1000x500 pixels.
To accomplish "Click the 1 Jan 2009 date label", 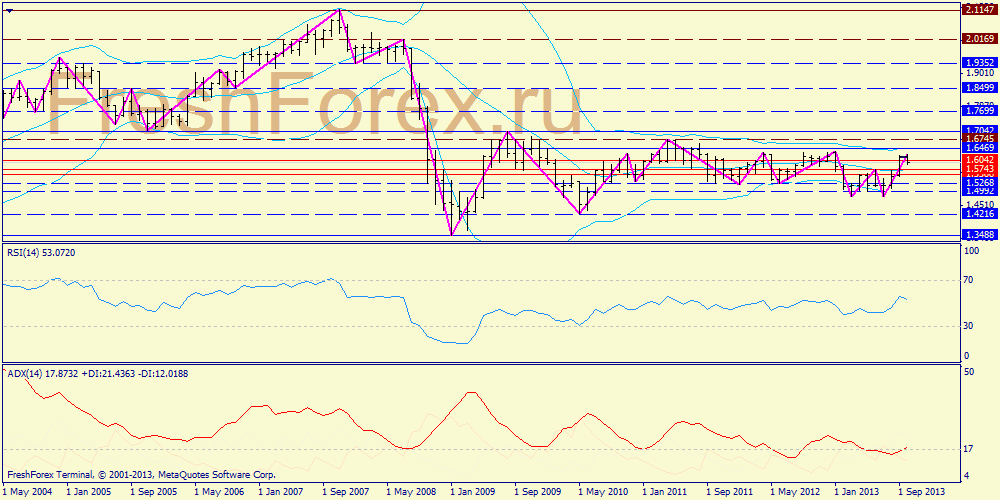I will pos(474,492).
